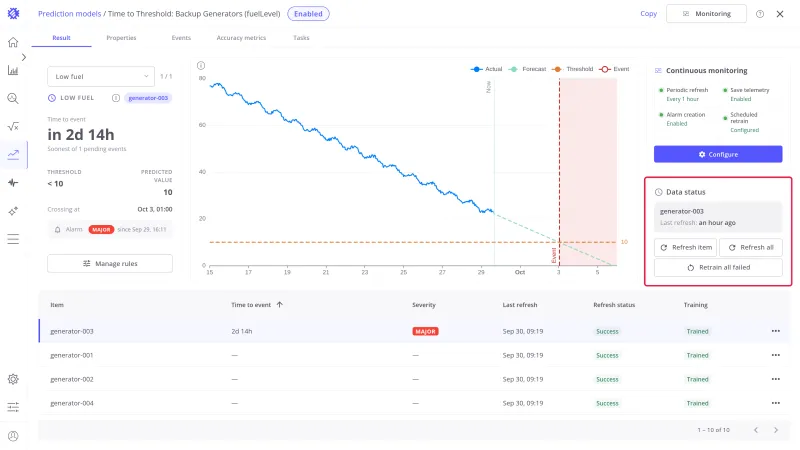The image size is (800, 450).
Task: Switch to the Tasks tab
Action: tap(301, 38)
